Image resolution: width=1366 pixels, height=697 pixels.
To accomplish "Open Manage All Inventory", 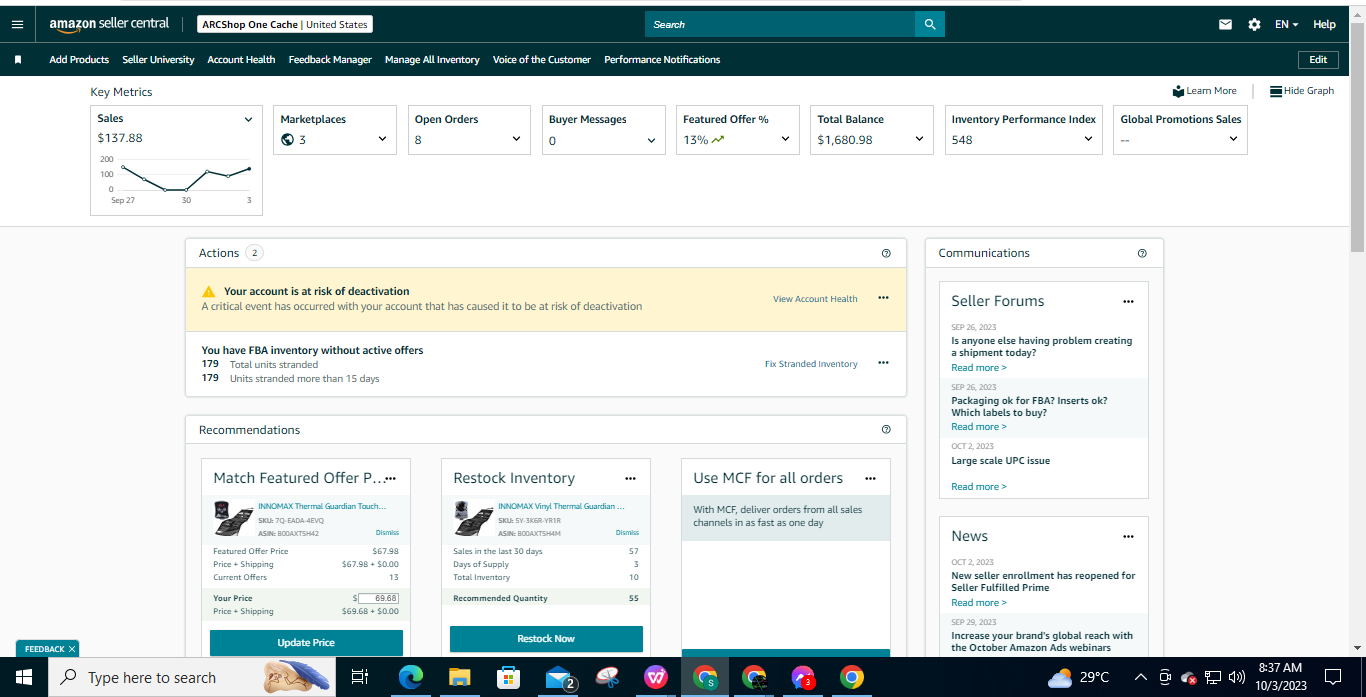I will [x=432, y=60].
